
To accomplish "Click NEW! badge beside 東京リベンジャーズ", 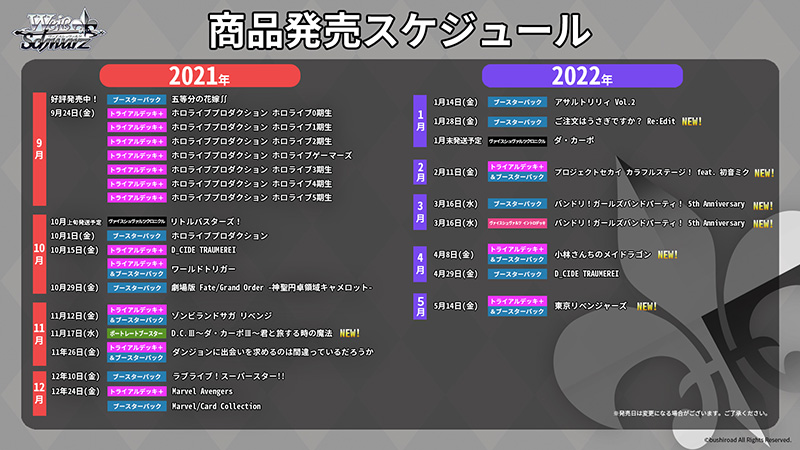I will (x=646, y=307).
